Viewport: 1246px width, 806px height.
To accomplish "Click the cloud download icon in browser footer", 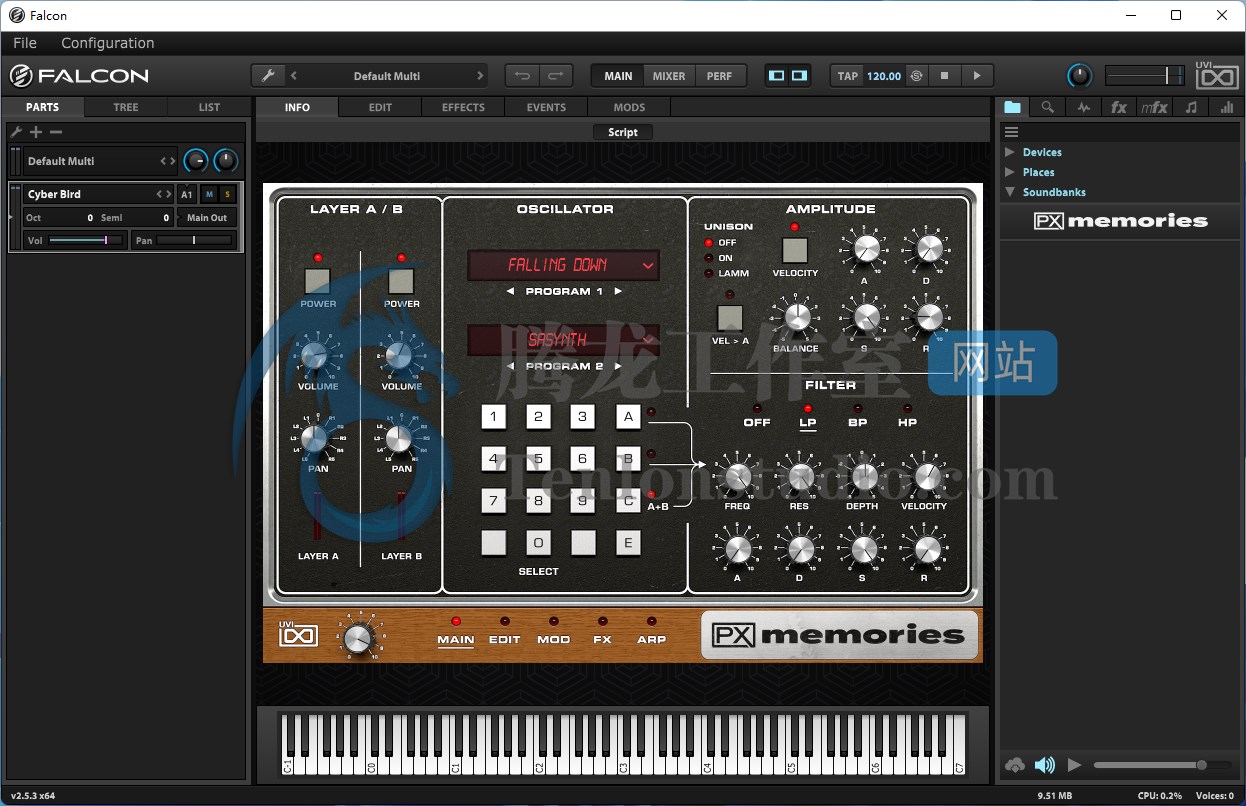I will pos(1015,765).
